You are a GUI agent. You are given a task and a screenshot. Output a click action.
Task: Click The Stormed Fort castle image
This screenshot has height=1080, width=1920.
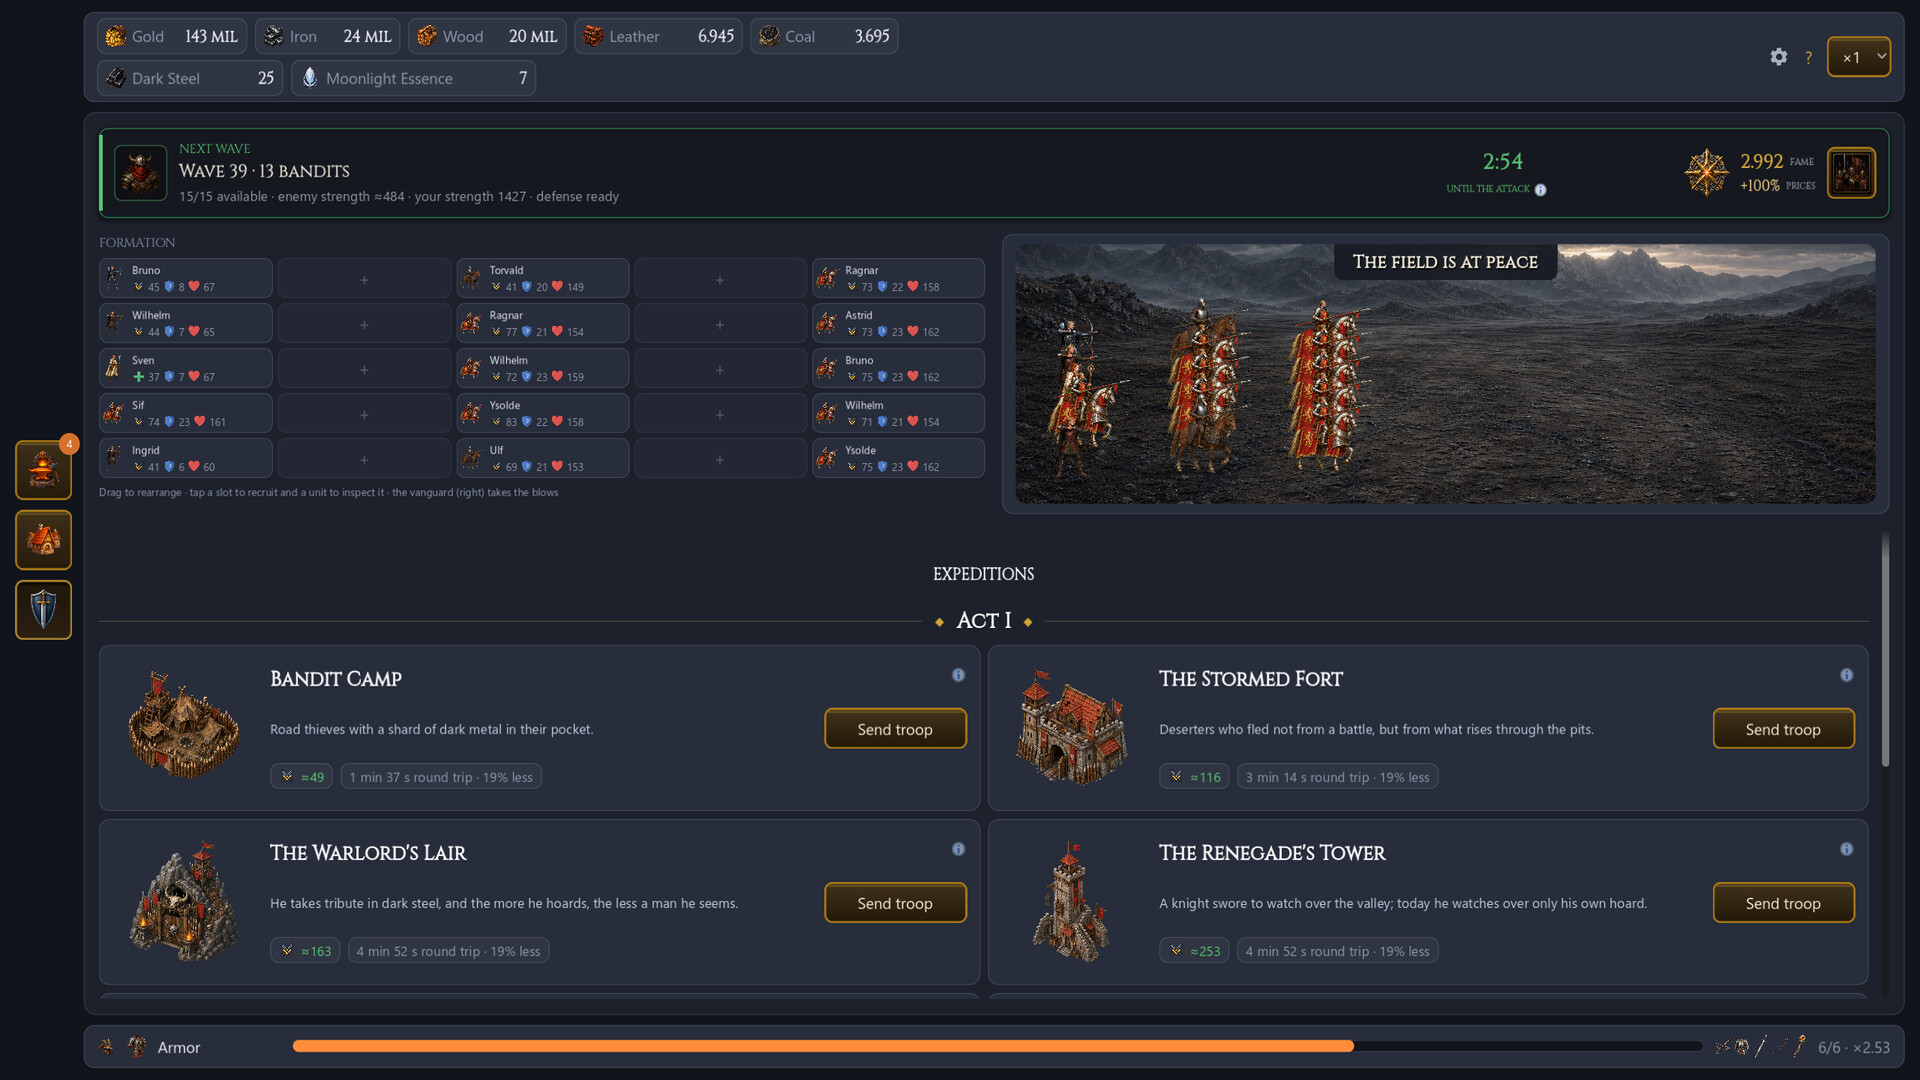pos(1072,726)
